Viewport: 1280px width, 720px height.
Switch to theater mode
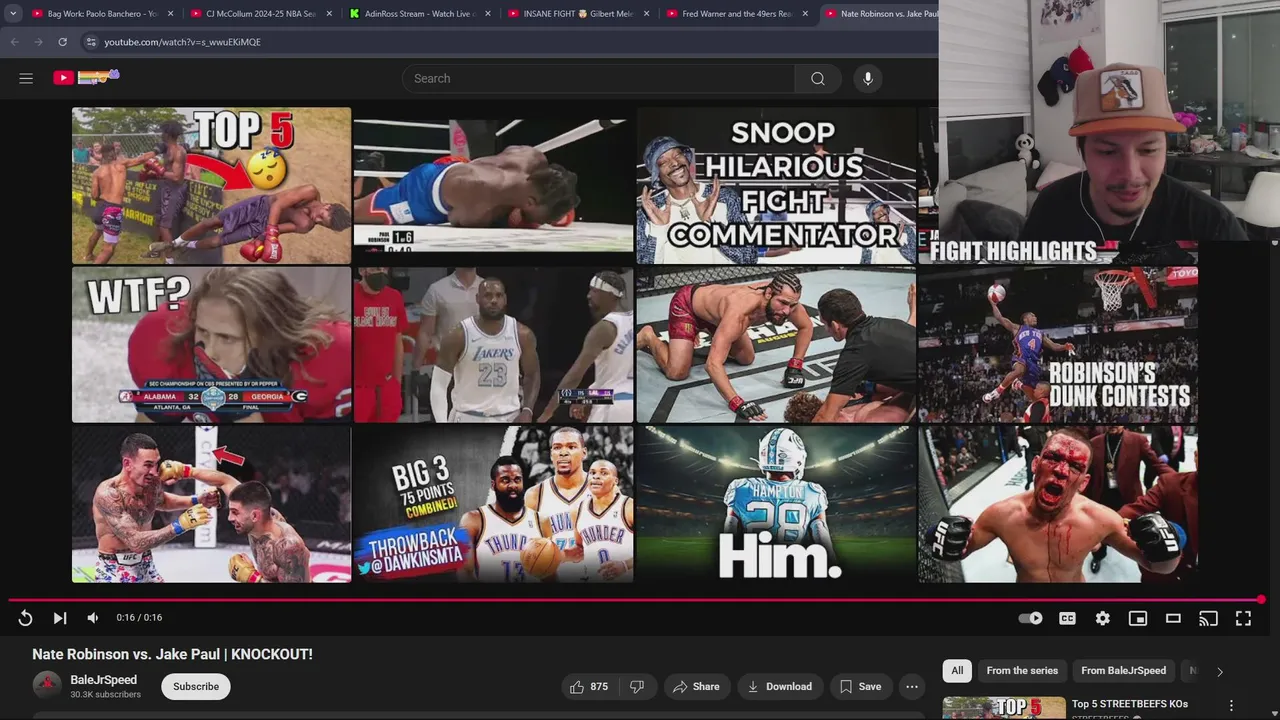tap(1173, 618)
